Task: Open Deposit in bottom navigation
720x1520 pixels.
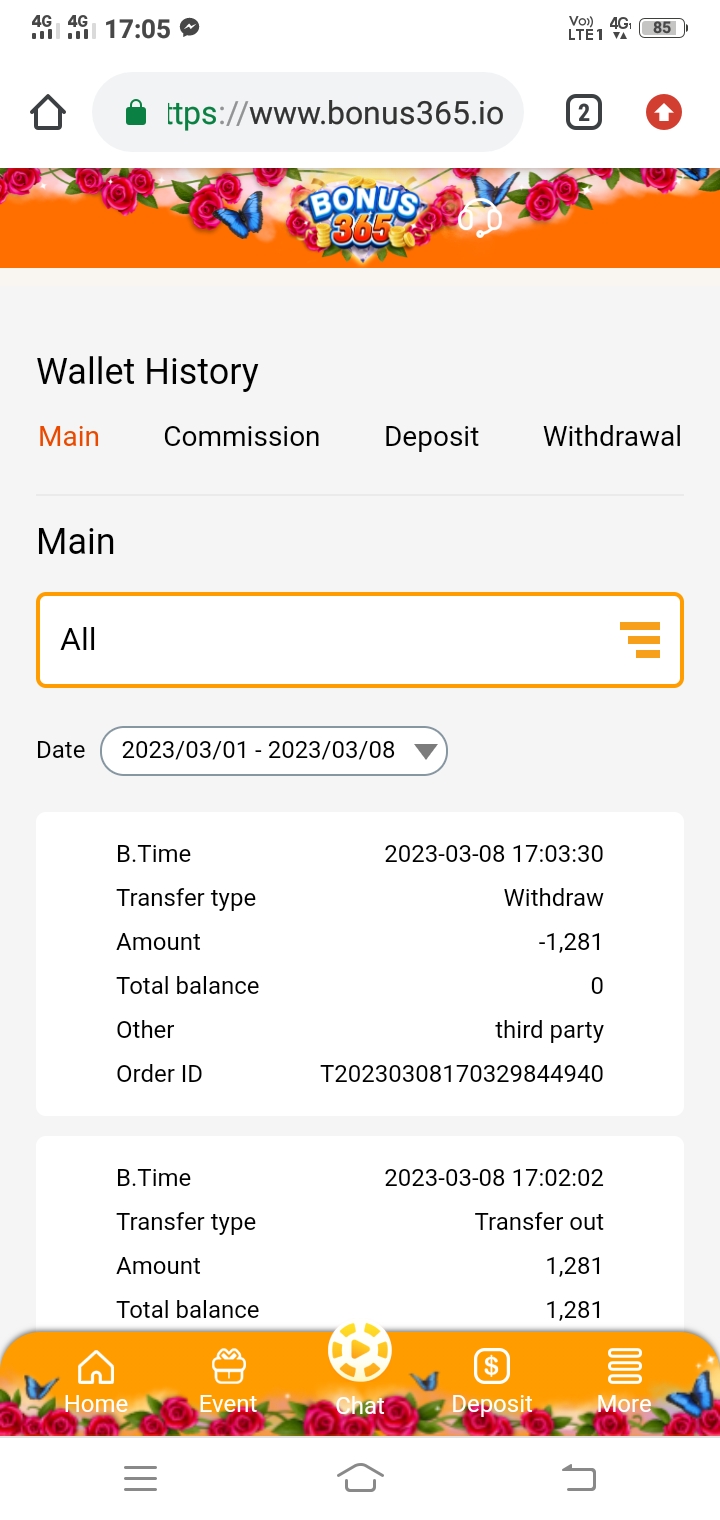Action: point(492,1381)
